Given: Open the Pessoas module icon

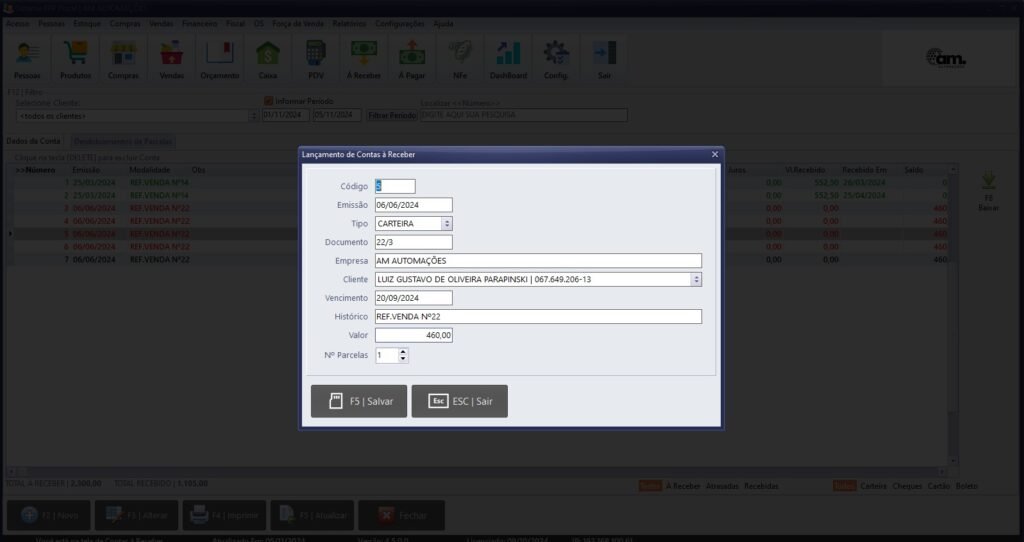Looking at the screenshot, I should 28,59.
